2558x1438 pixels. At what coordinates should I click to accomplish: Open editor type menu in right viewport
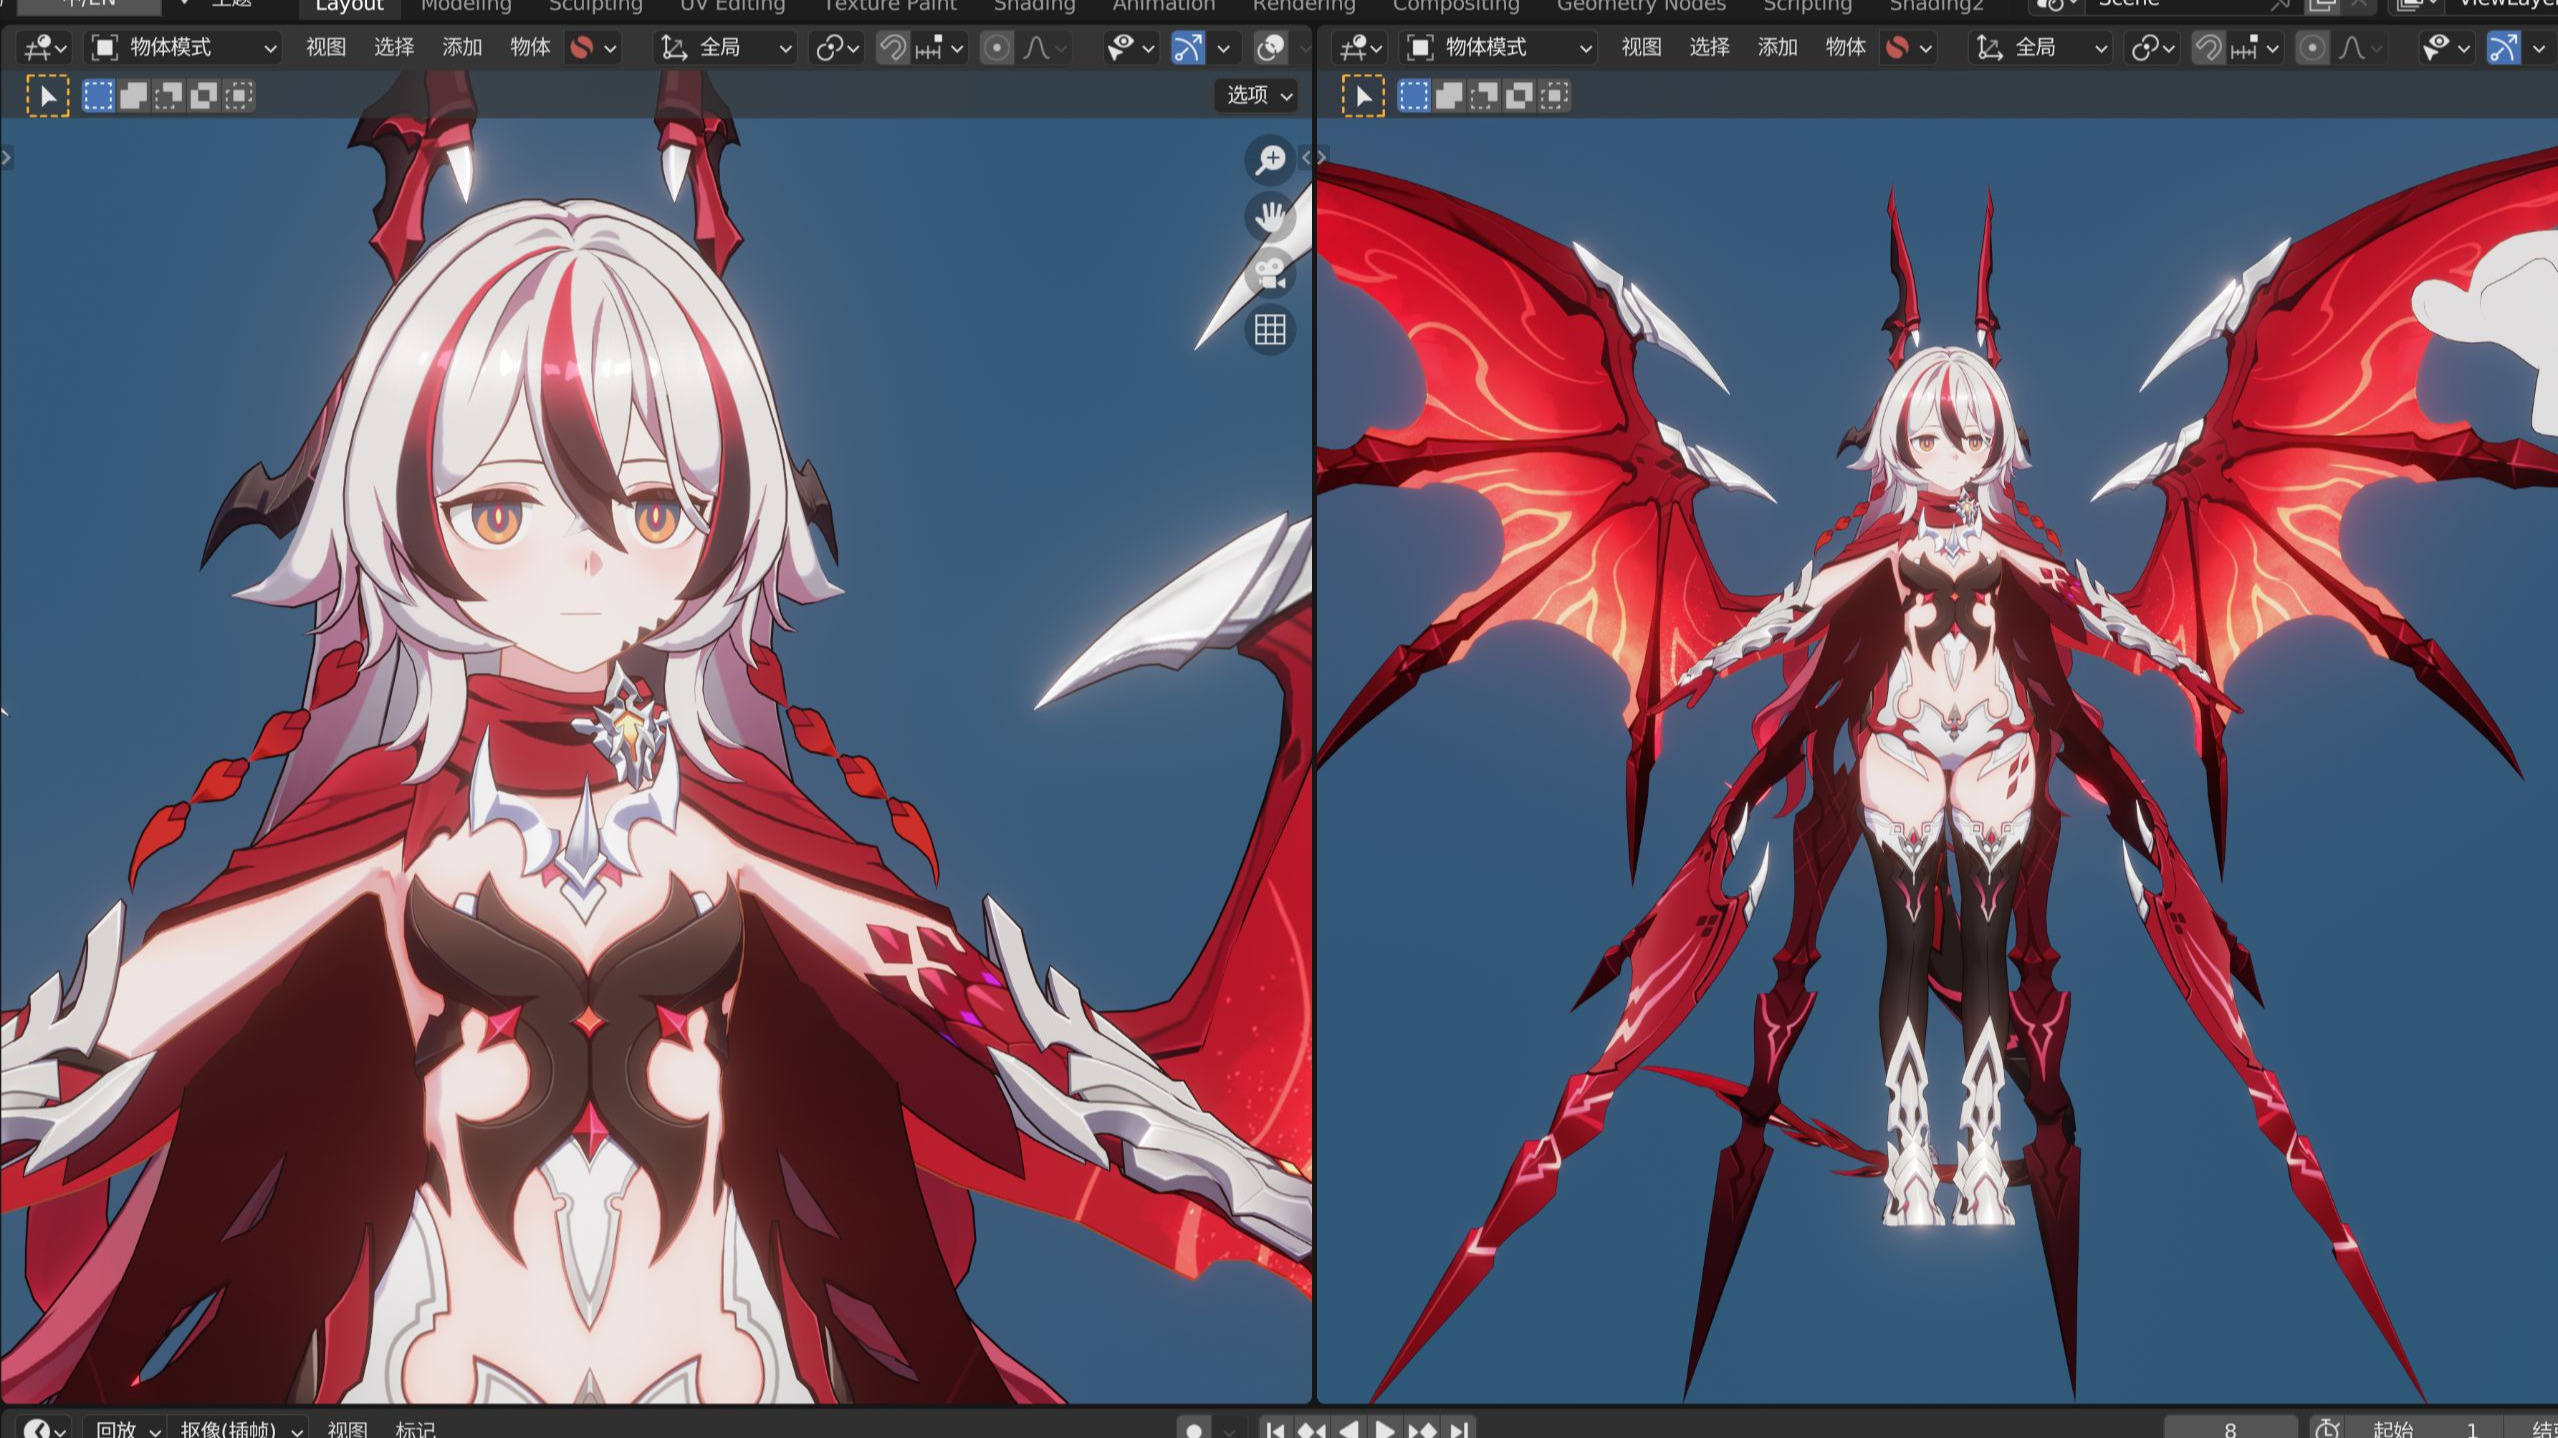click(x=1361, y=47)
